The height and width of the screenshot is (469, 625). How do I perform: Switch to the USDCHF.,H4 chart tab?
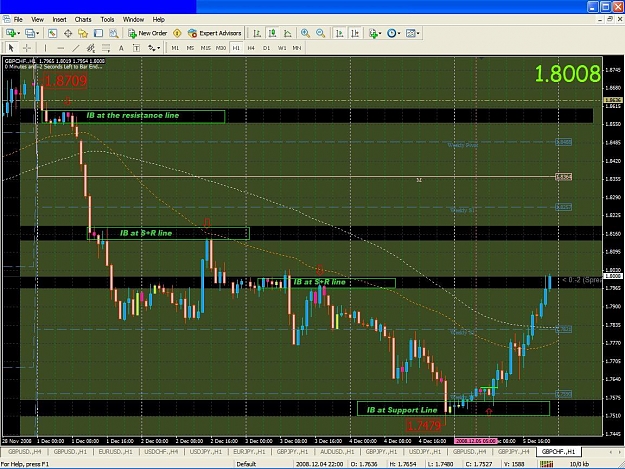(x=161, y=452)
